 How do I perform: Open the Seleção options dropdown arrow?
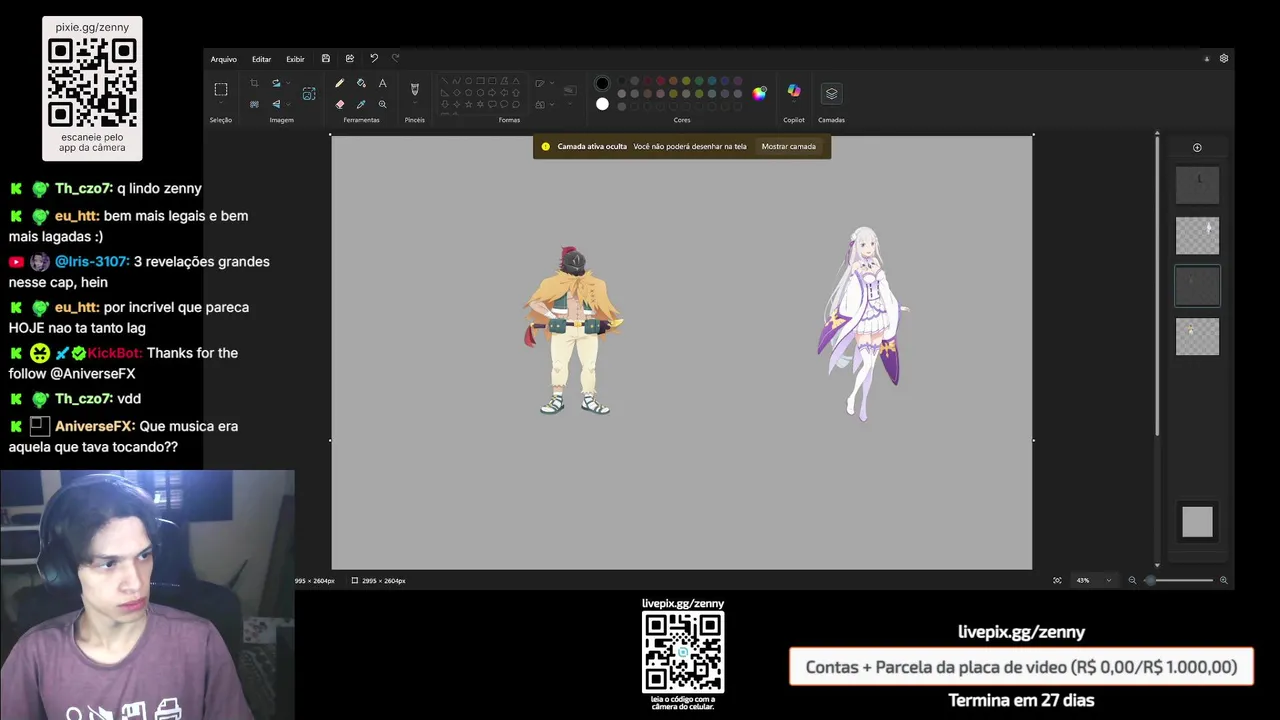click(x=221, y=103)
